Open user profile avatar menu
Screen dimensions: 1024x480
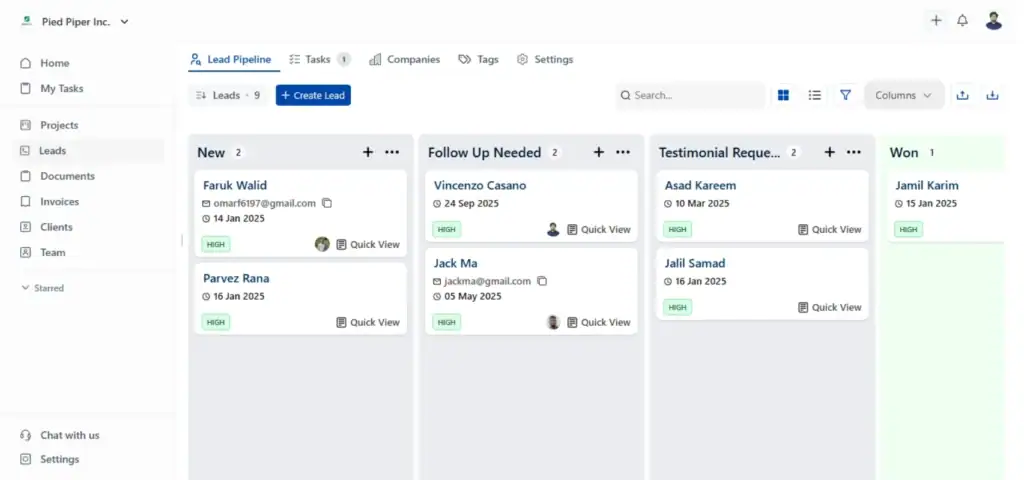pos(993,20)
